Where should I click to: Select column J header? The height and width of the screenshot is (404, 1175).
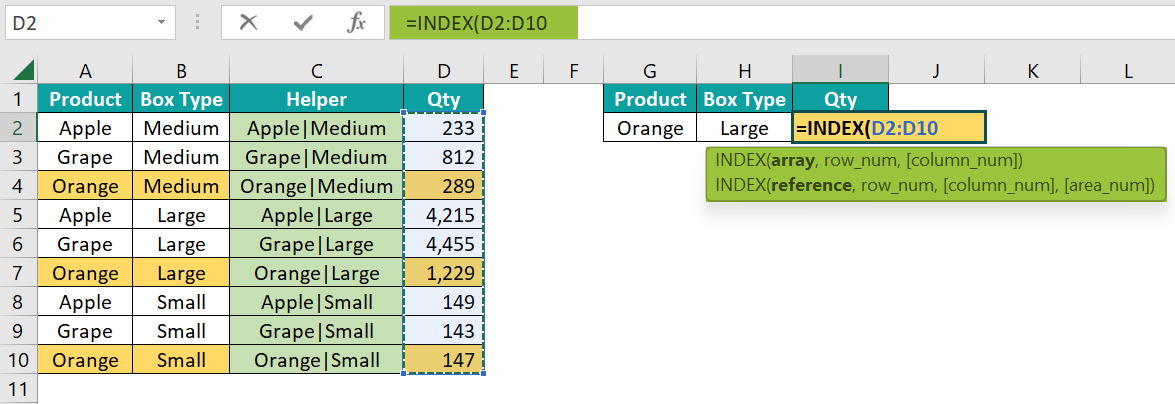[x=937, y=71]
